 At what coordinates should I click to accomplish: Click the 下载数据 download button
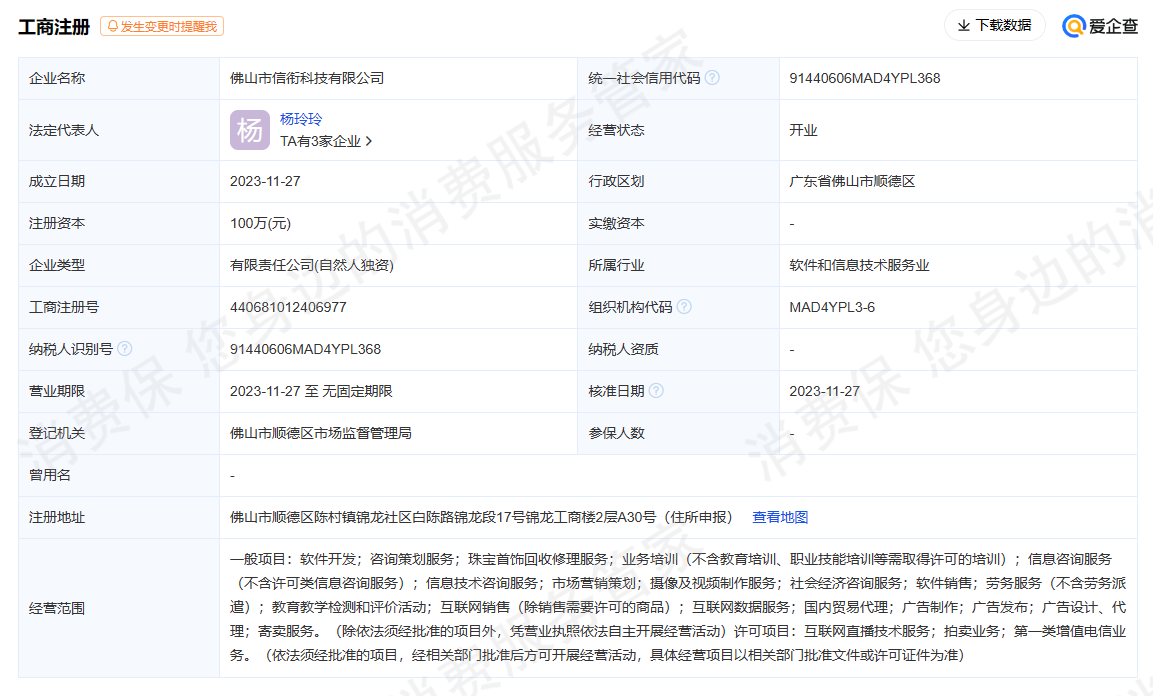pyautogui.click(x=994, y=26)
